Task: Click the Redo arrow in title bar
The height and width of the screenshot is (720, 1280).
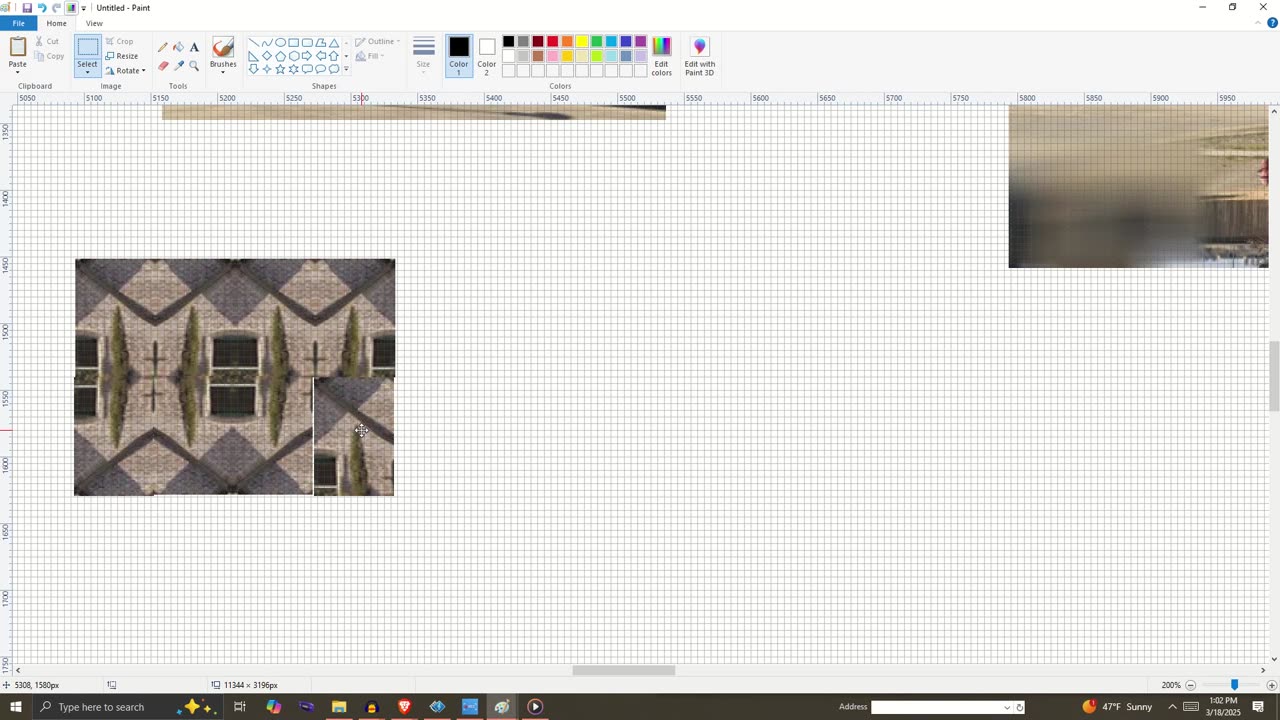Action: 56,8
